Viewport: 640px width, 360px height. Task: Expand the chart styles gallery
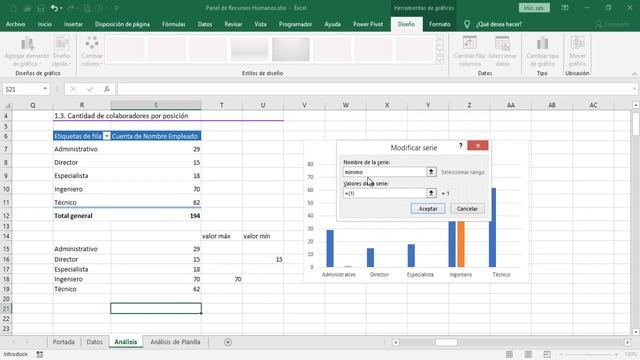[x=440, y=60]
